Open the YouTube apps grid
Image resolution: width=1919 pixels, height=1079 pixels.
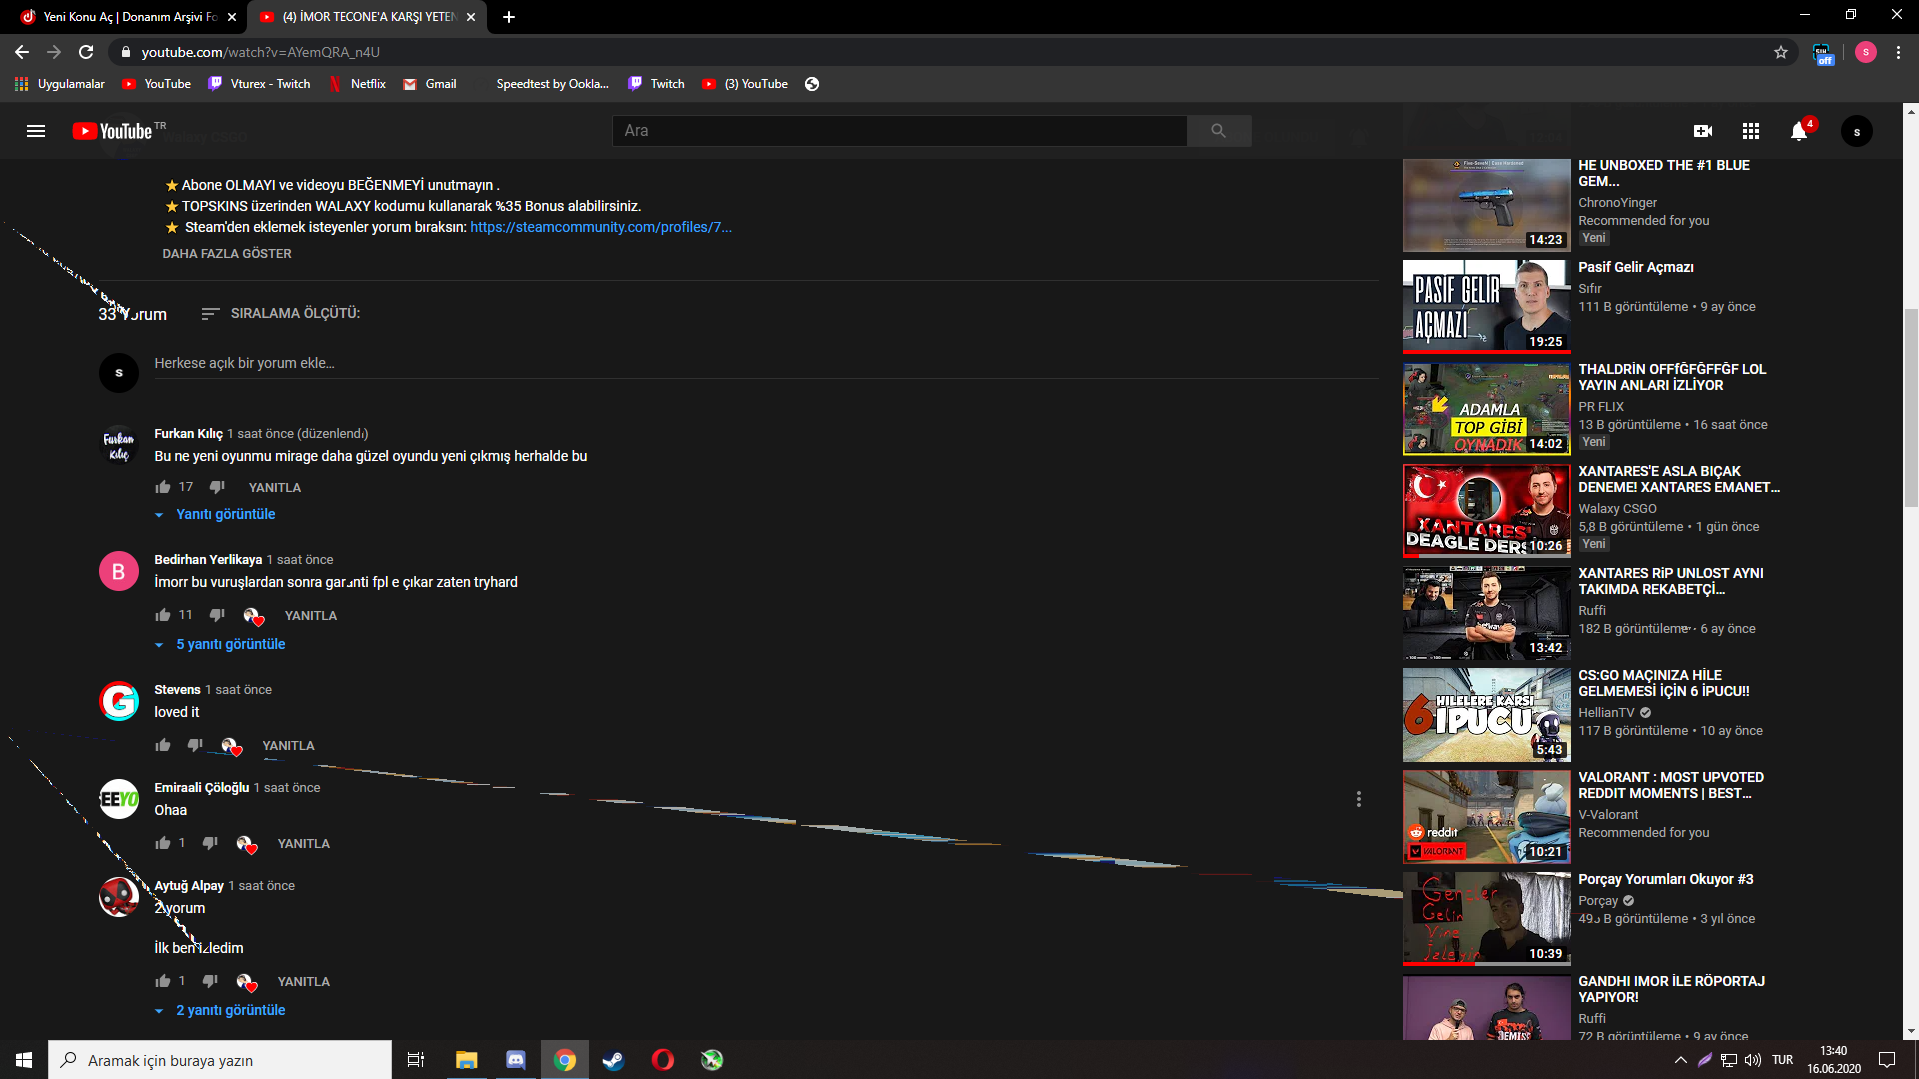[1751, 131]
